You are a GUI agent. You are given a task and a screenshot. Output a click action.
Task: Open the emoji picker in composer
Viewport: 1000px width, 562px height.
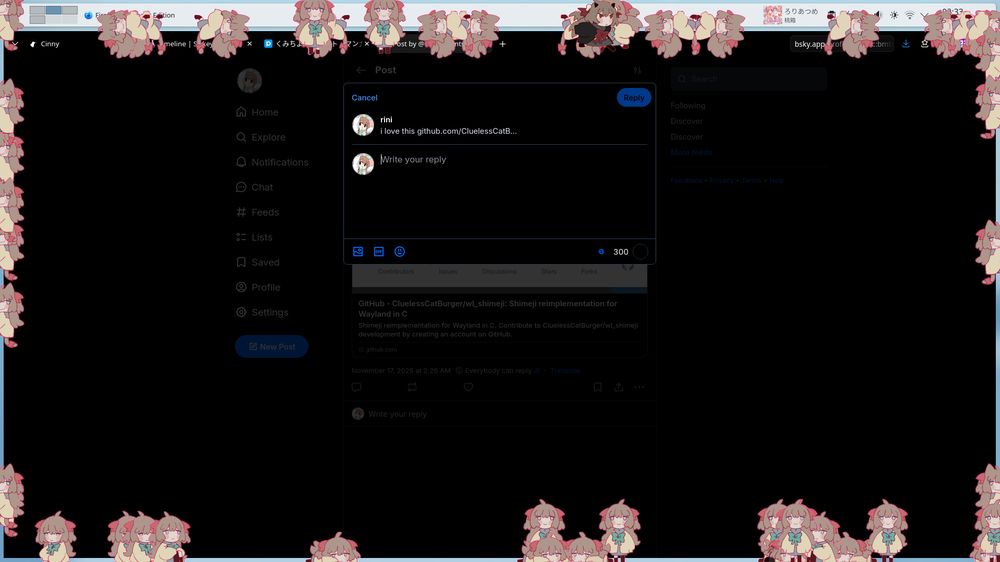tap(400, 251)
